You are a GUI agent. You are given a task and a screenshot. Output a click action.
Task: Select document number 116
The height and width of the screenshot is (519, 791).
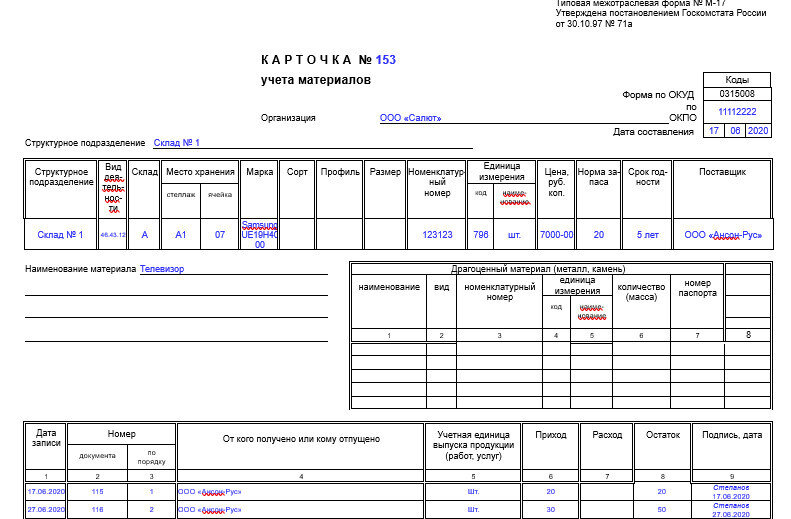coord(97,509)
